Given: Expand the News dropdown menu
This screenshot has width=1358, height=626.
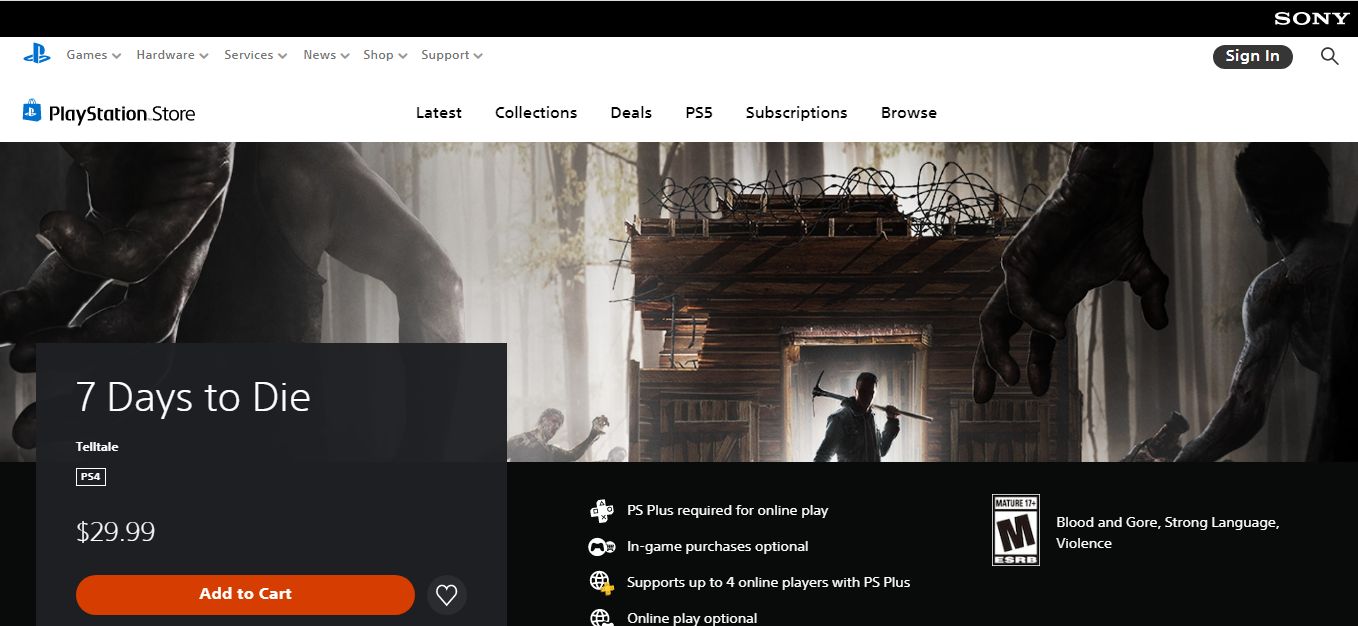Looking at the screenshot, I should (x=327, y=55).
